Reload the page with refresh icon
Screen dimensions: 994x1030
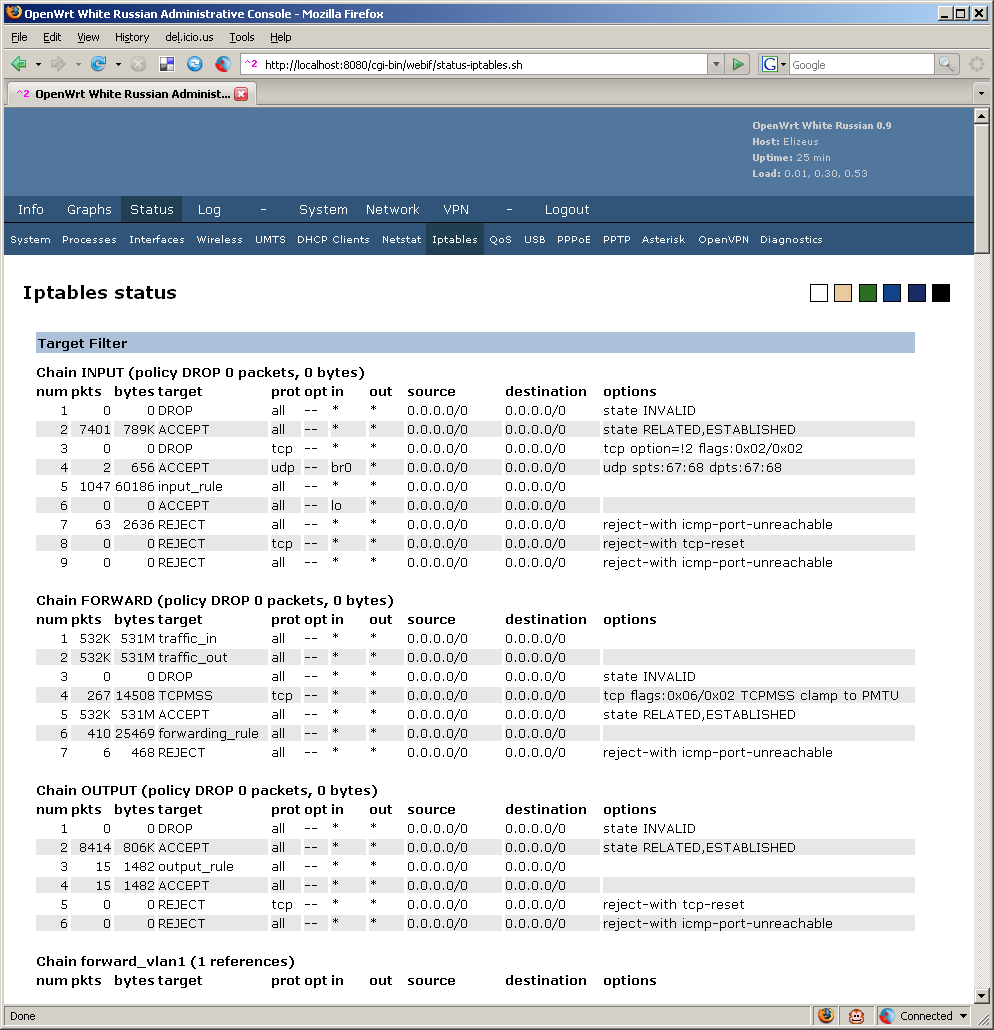coord(99,64)
